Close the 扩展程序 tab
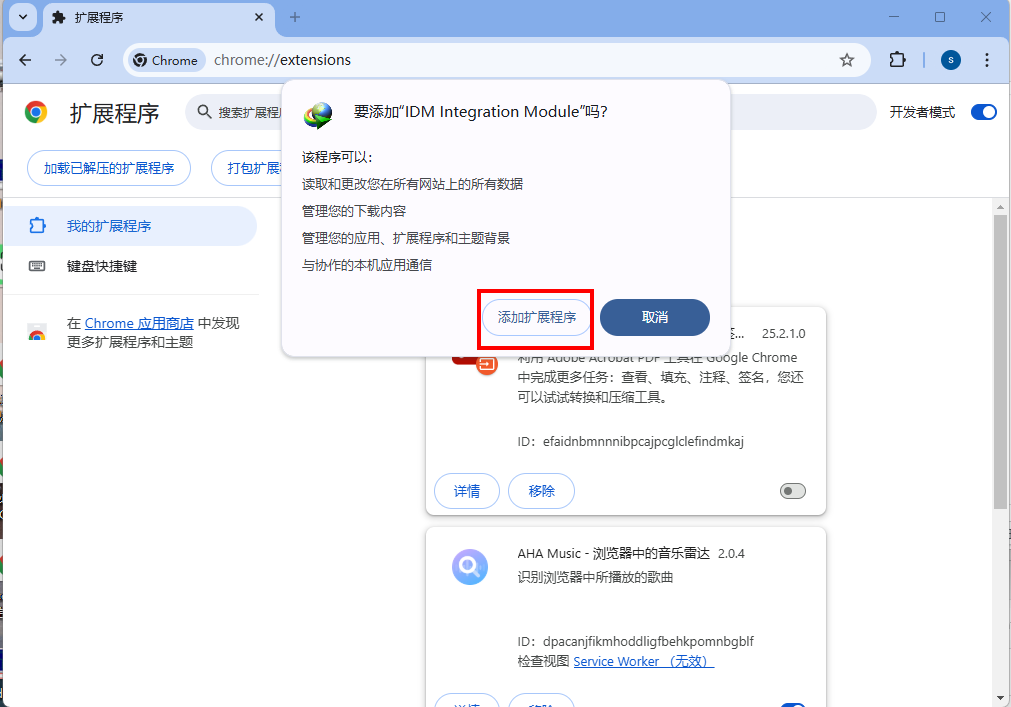 (259, 17)
